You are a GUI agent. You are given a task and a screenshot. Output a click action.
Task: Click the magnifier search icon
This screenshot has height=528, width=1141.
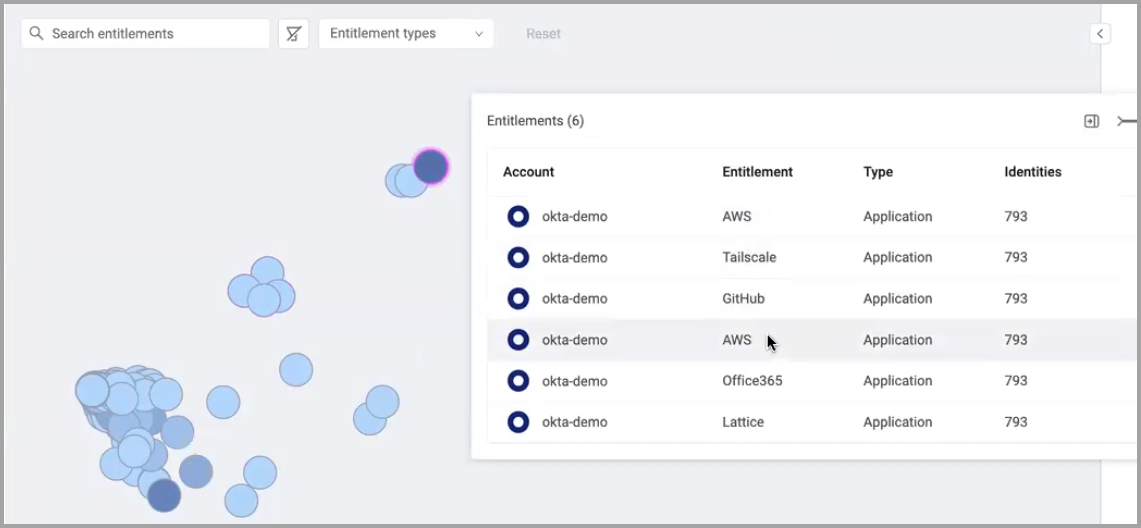pos(36,33)
